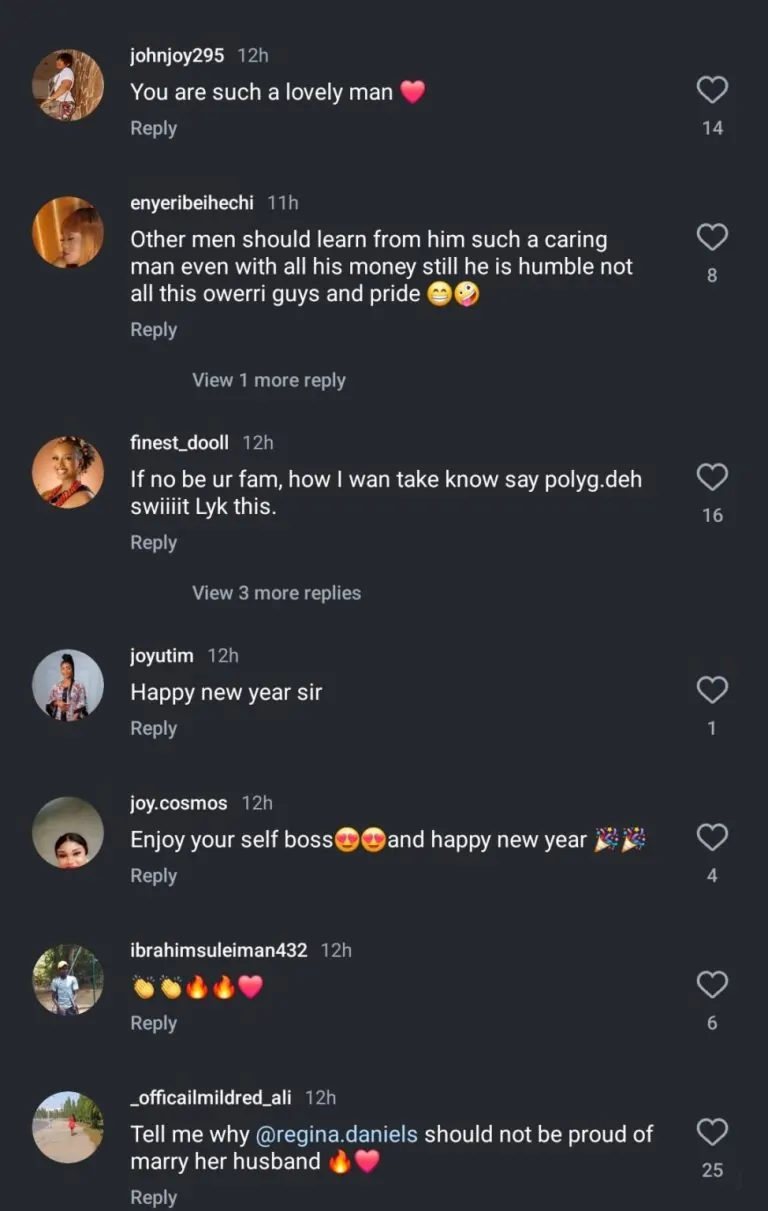
Task: Open johnjoy295's profile picture
Action: 68,85
